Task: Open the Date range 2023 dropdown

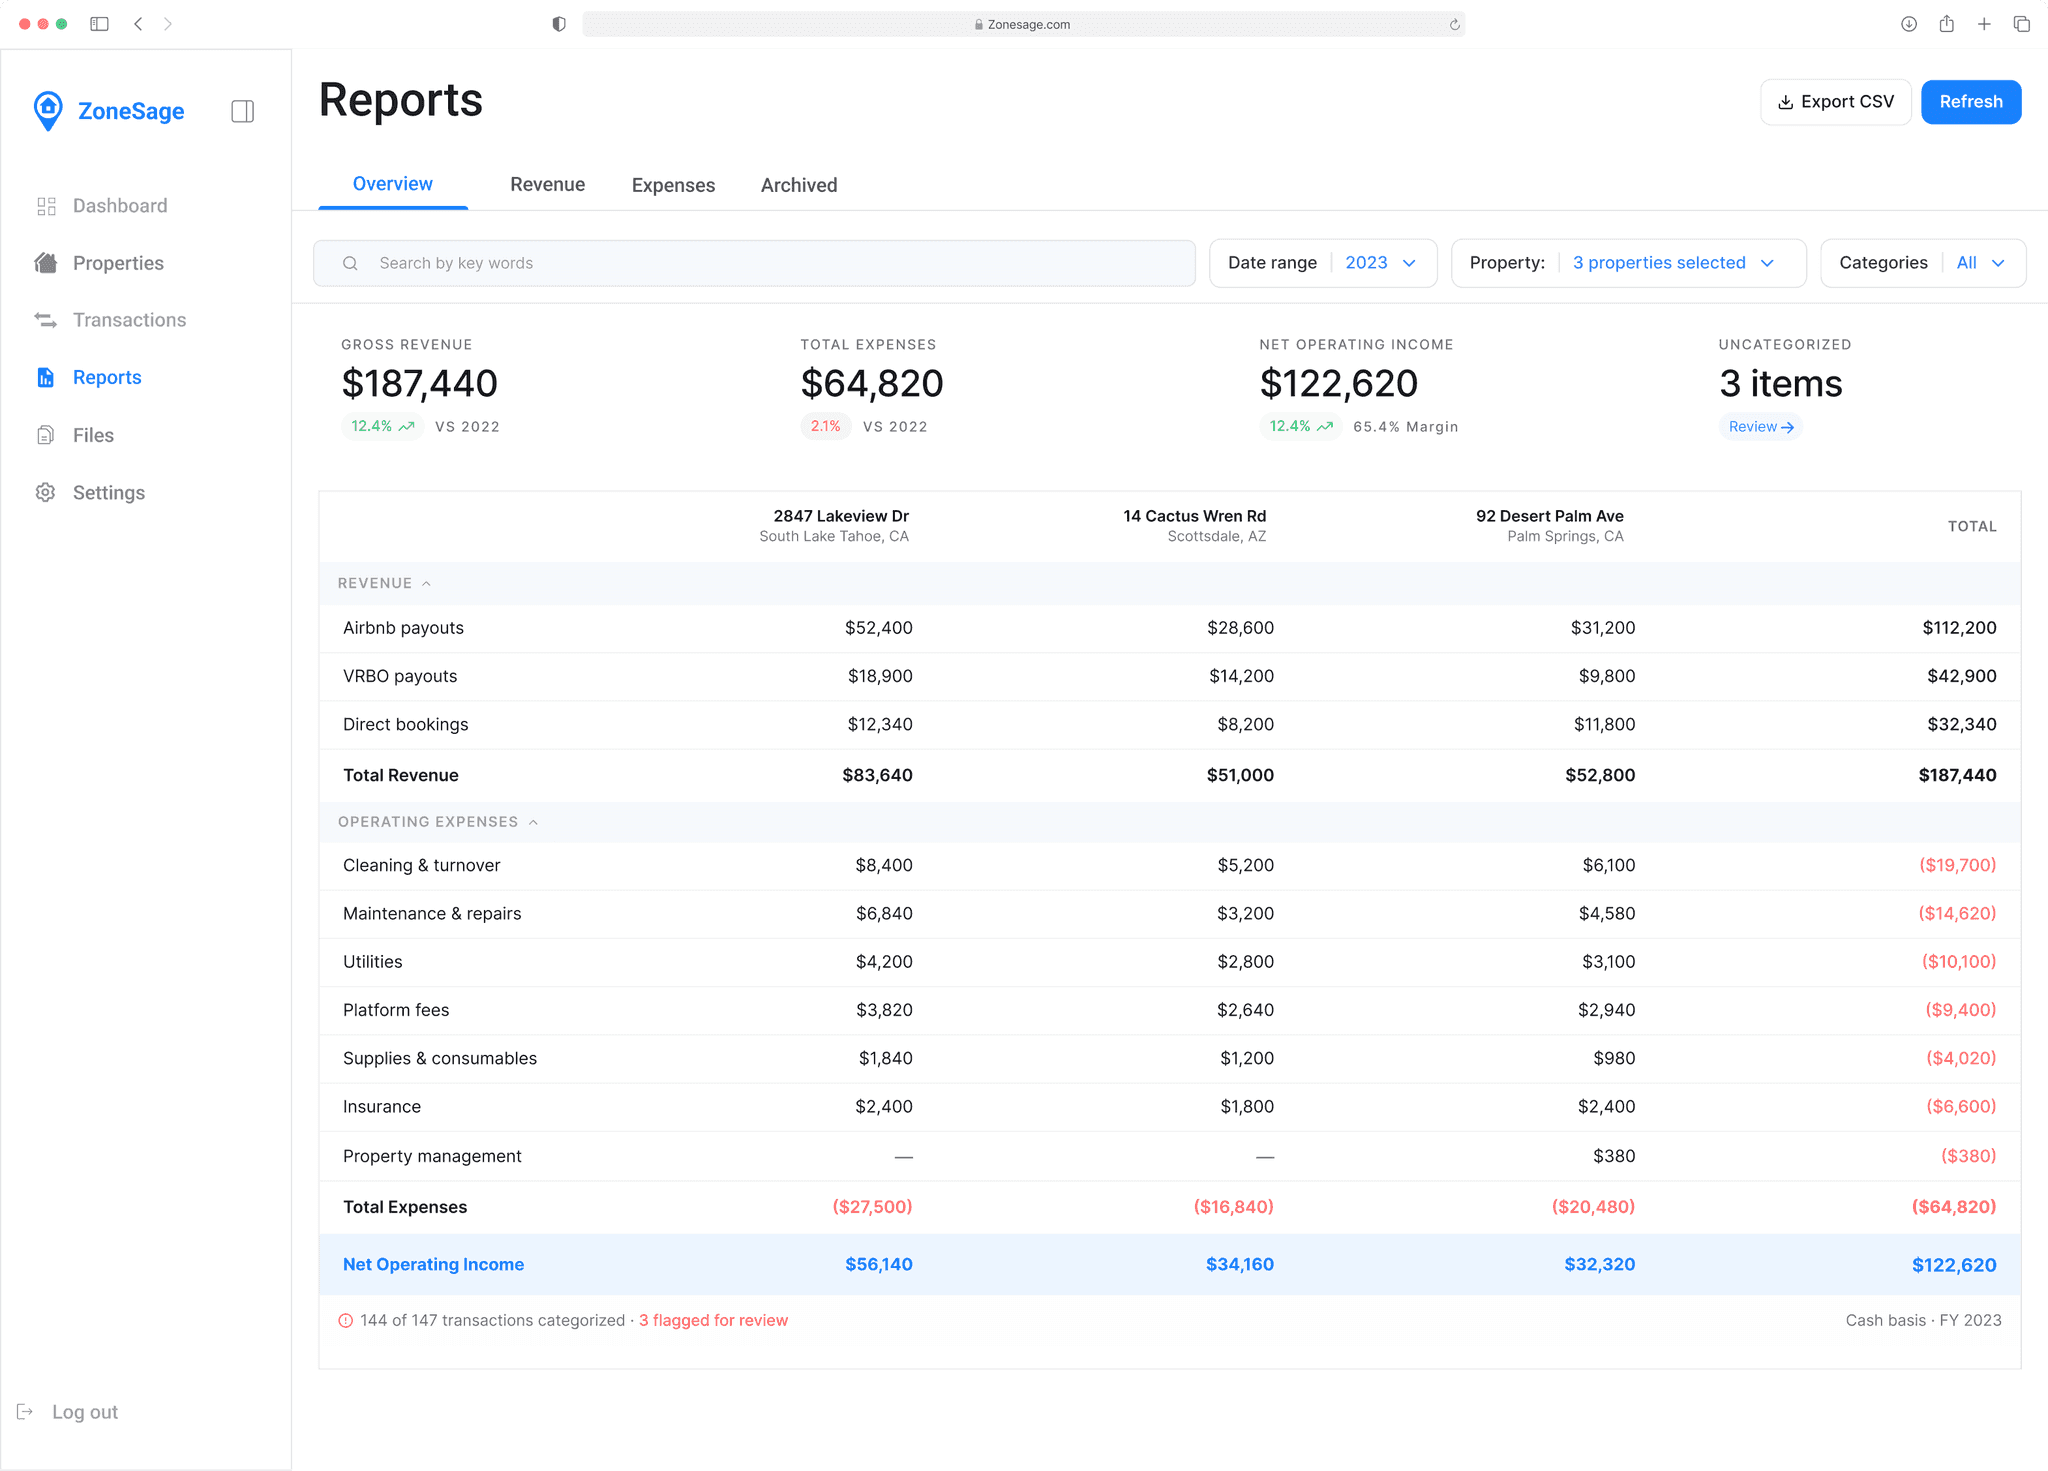Action: tap(1323, 263)
